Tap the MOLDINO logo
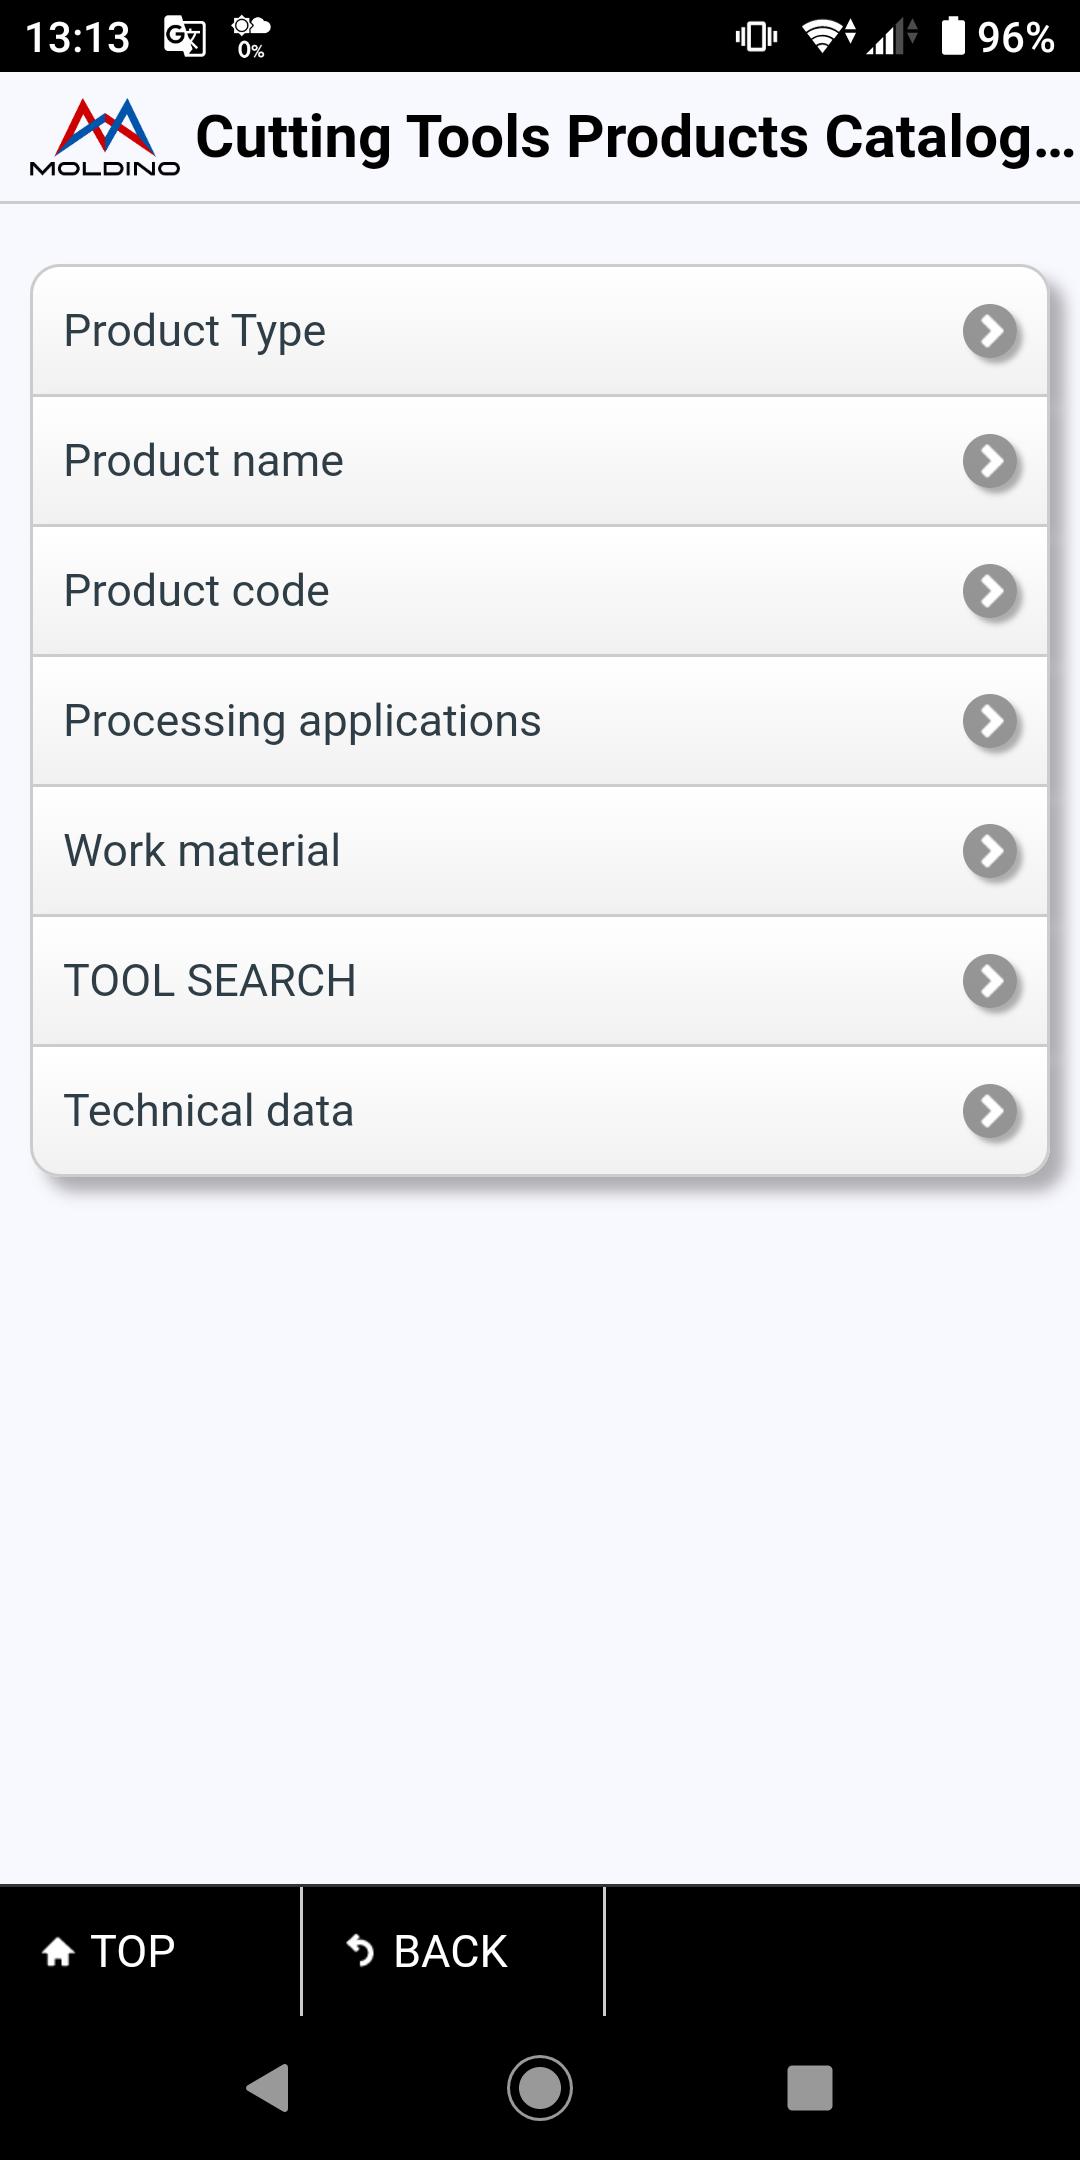1080x2160 pixels. click(x=105, y=137)
